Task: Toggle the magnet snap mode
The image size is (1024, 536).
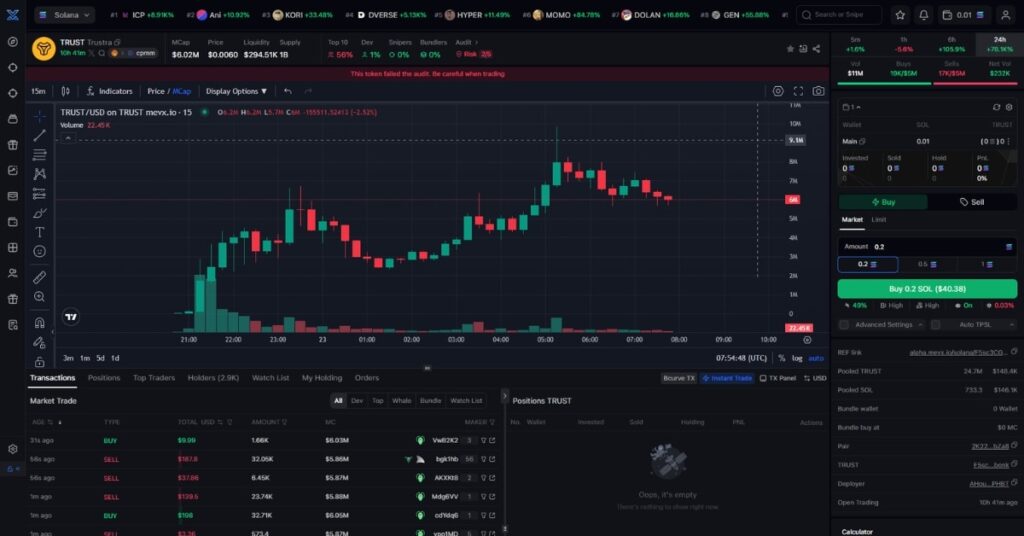Action: (39, 323)
